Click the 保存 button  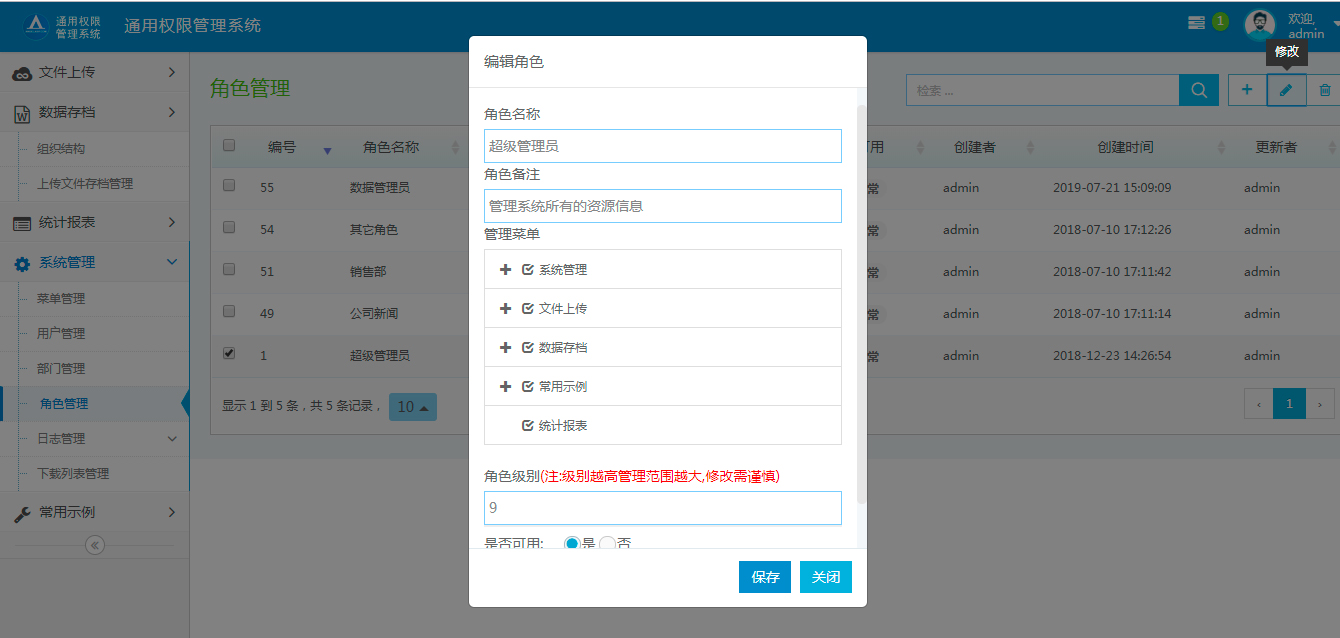pos(765,577)
